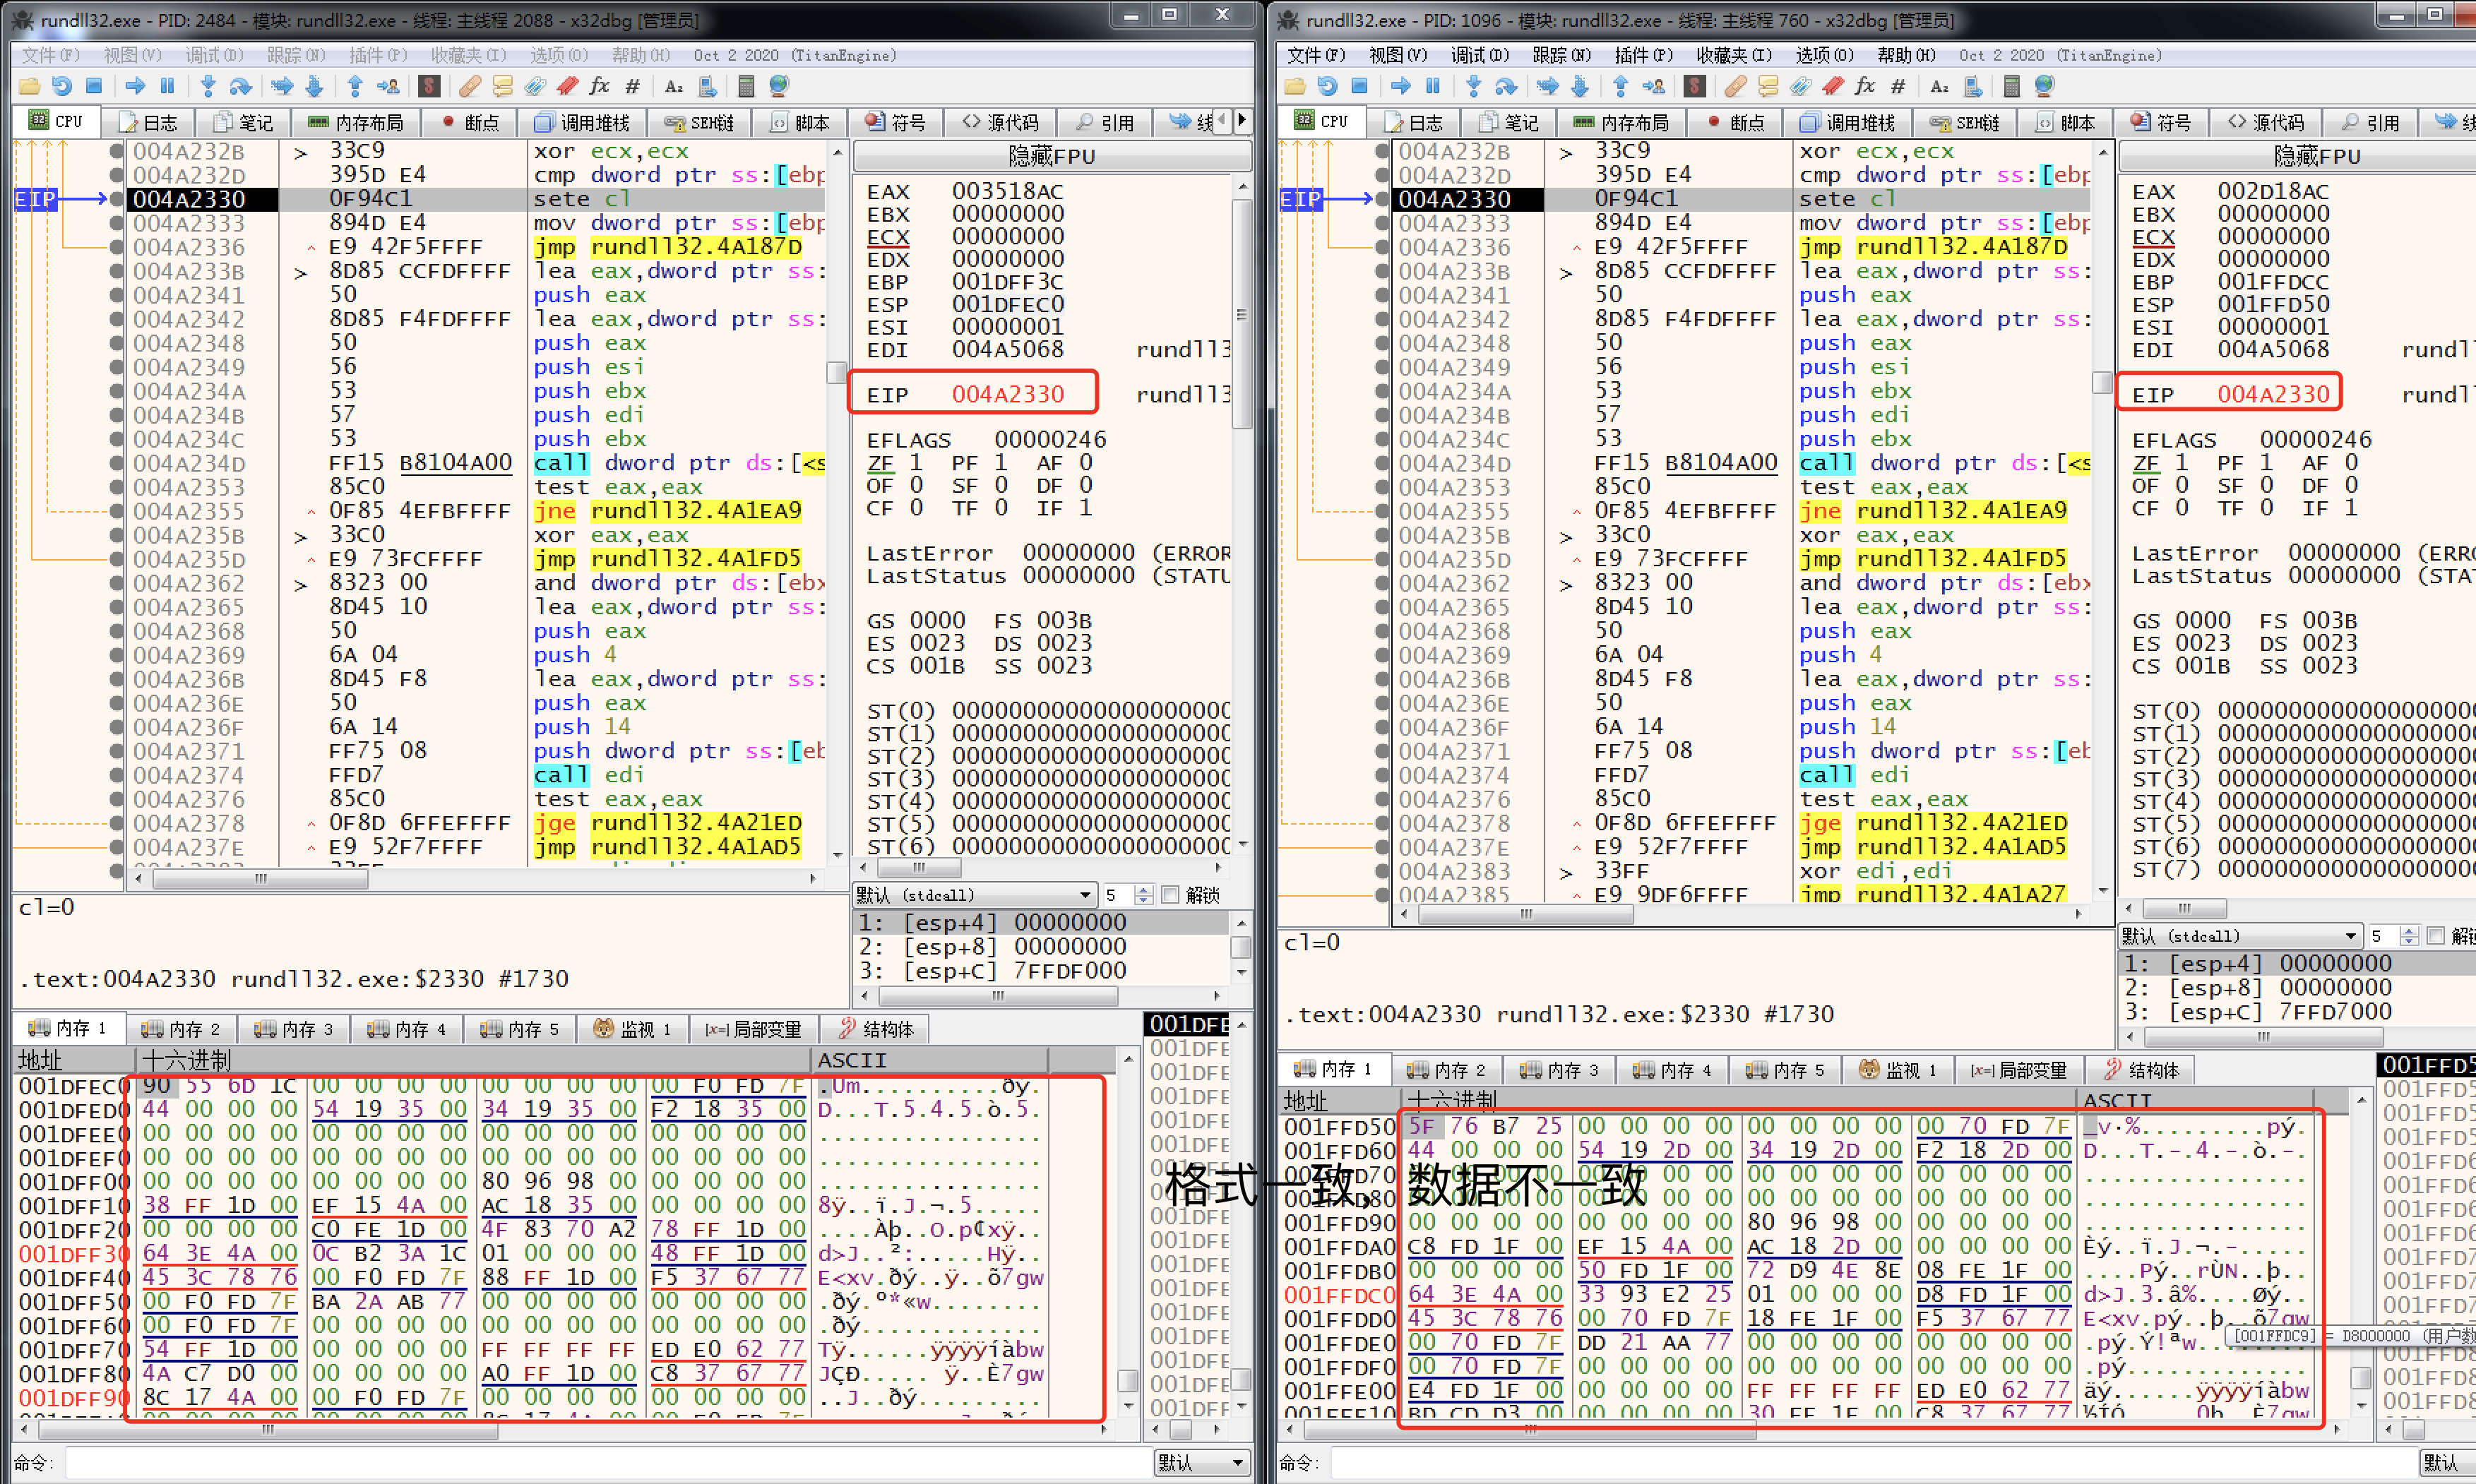Click Scylla 'S' icon in left toolbar
This screenshot has width=2476, height=1484.
[429, 87]
